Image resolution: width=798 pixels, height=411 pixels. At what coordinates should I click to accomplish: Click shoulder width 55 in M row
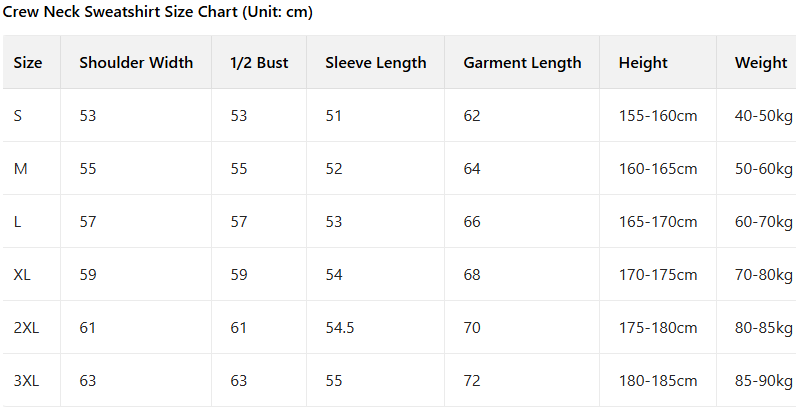coord(88,169)
